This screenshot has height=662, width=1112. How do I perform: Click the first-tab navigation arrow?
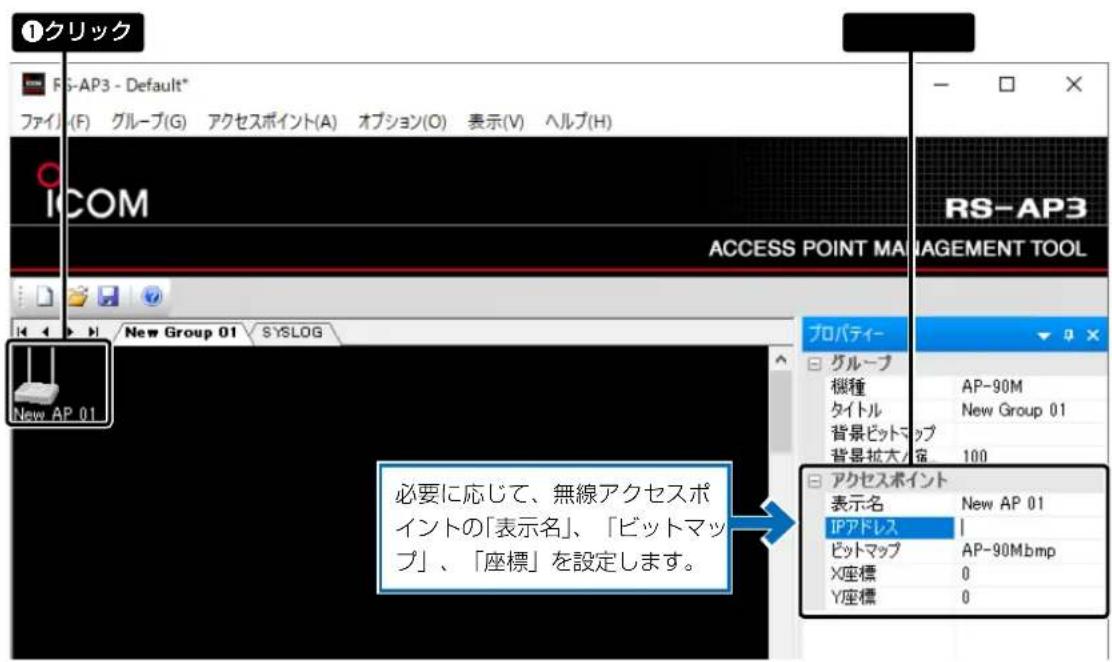pos(22,331)
